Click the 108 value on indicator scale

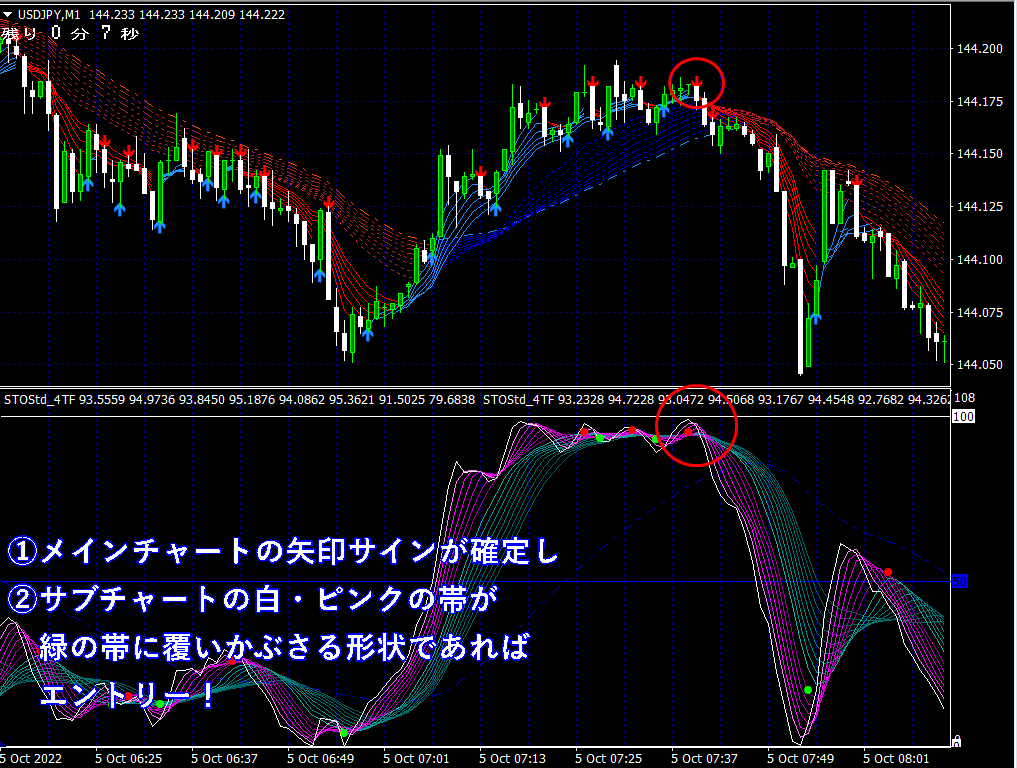pyautogui.click(x=964, y=398)
